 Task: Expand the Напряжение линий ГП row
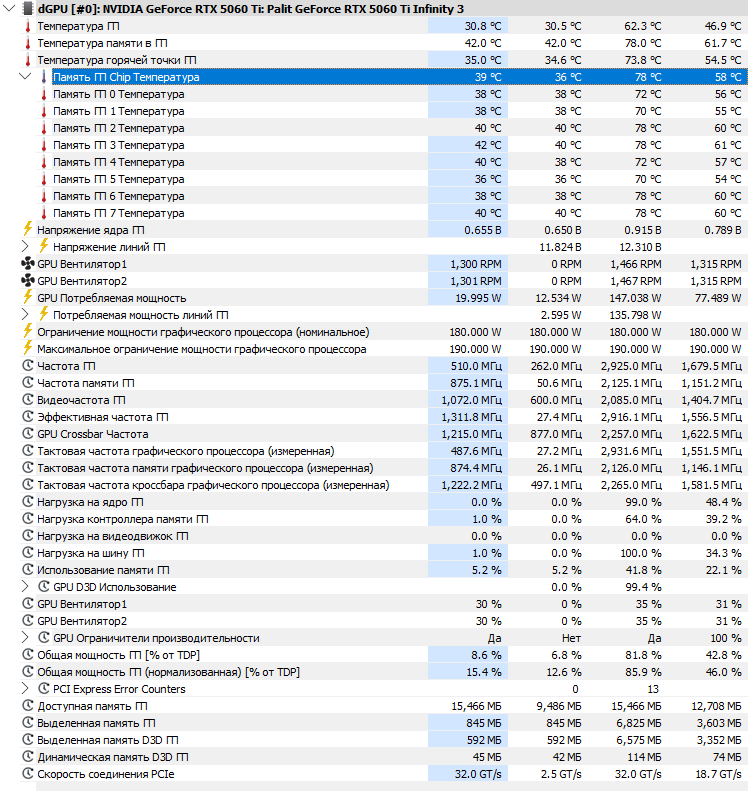coord(25,247)
